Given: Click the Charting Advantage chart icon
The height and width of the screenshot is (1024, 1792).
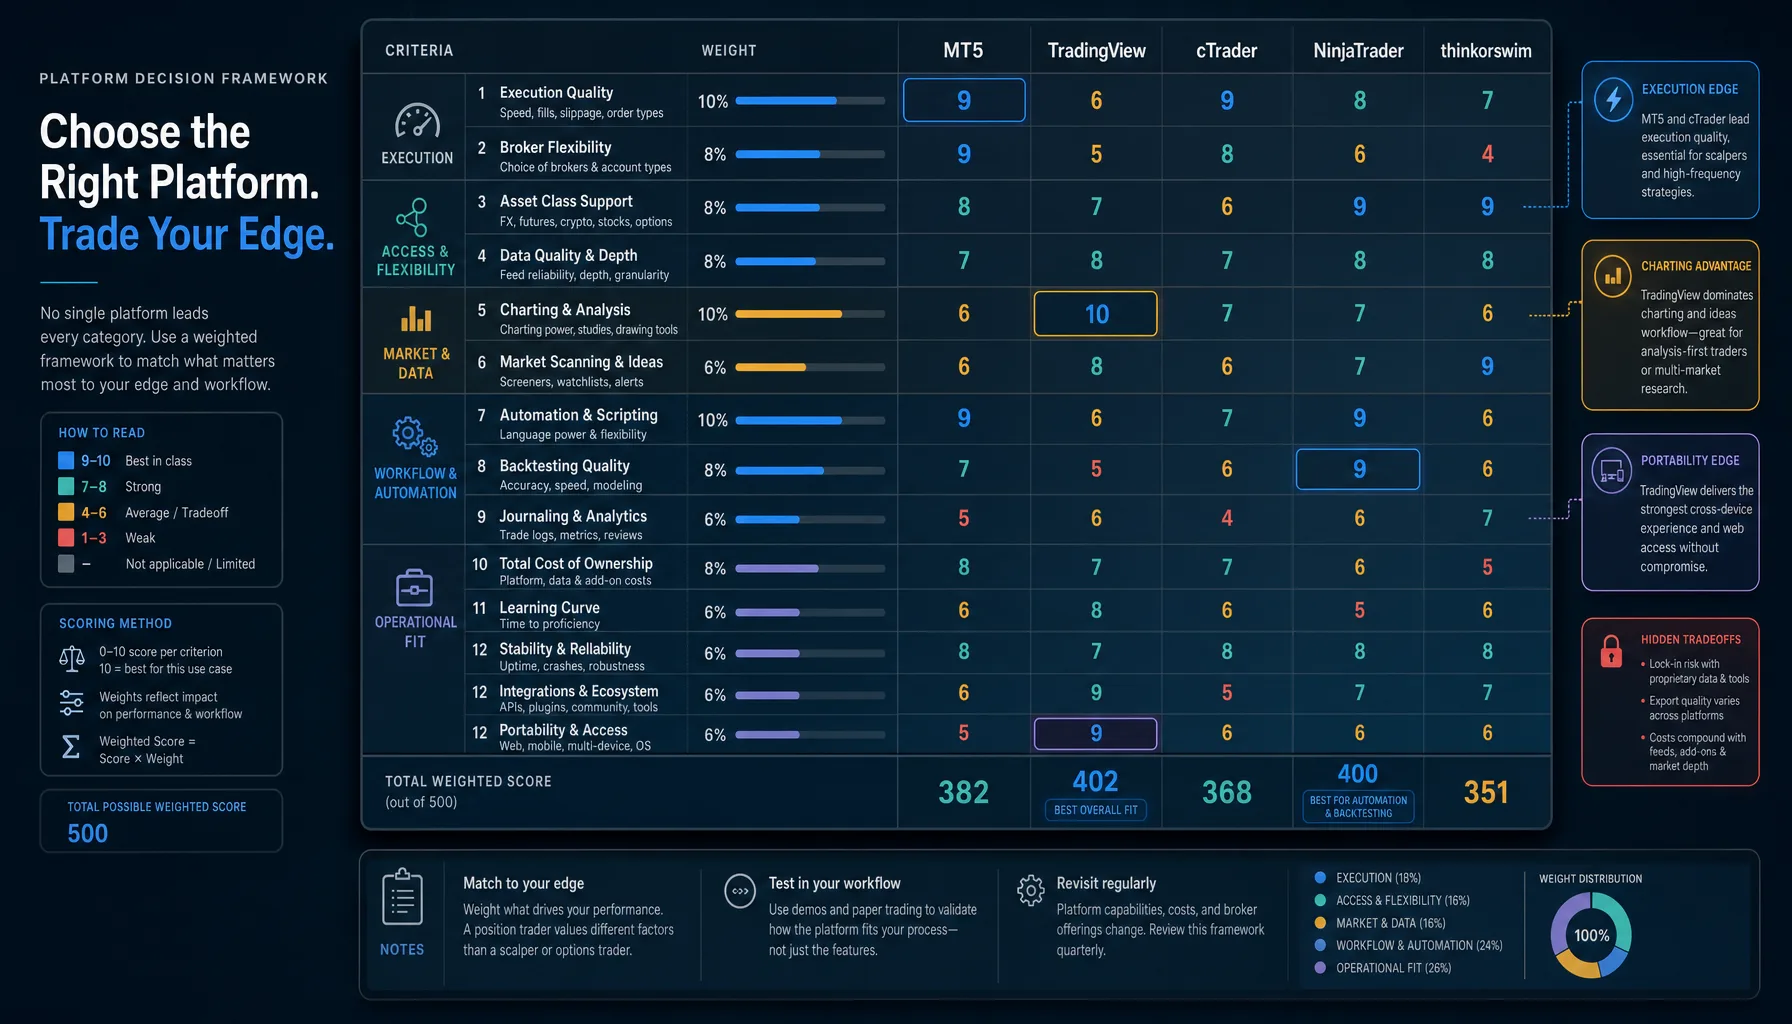Looking at the screenshot, I should (1612, 274).
